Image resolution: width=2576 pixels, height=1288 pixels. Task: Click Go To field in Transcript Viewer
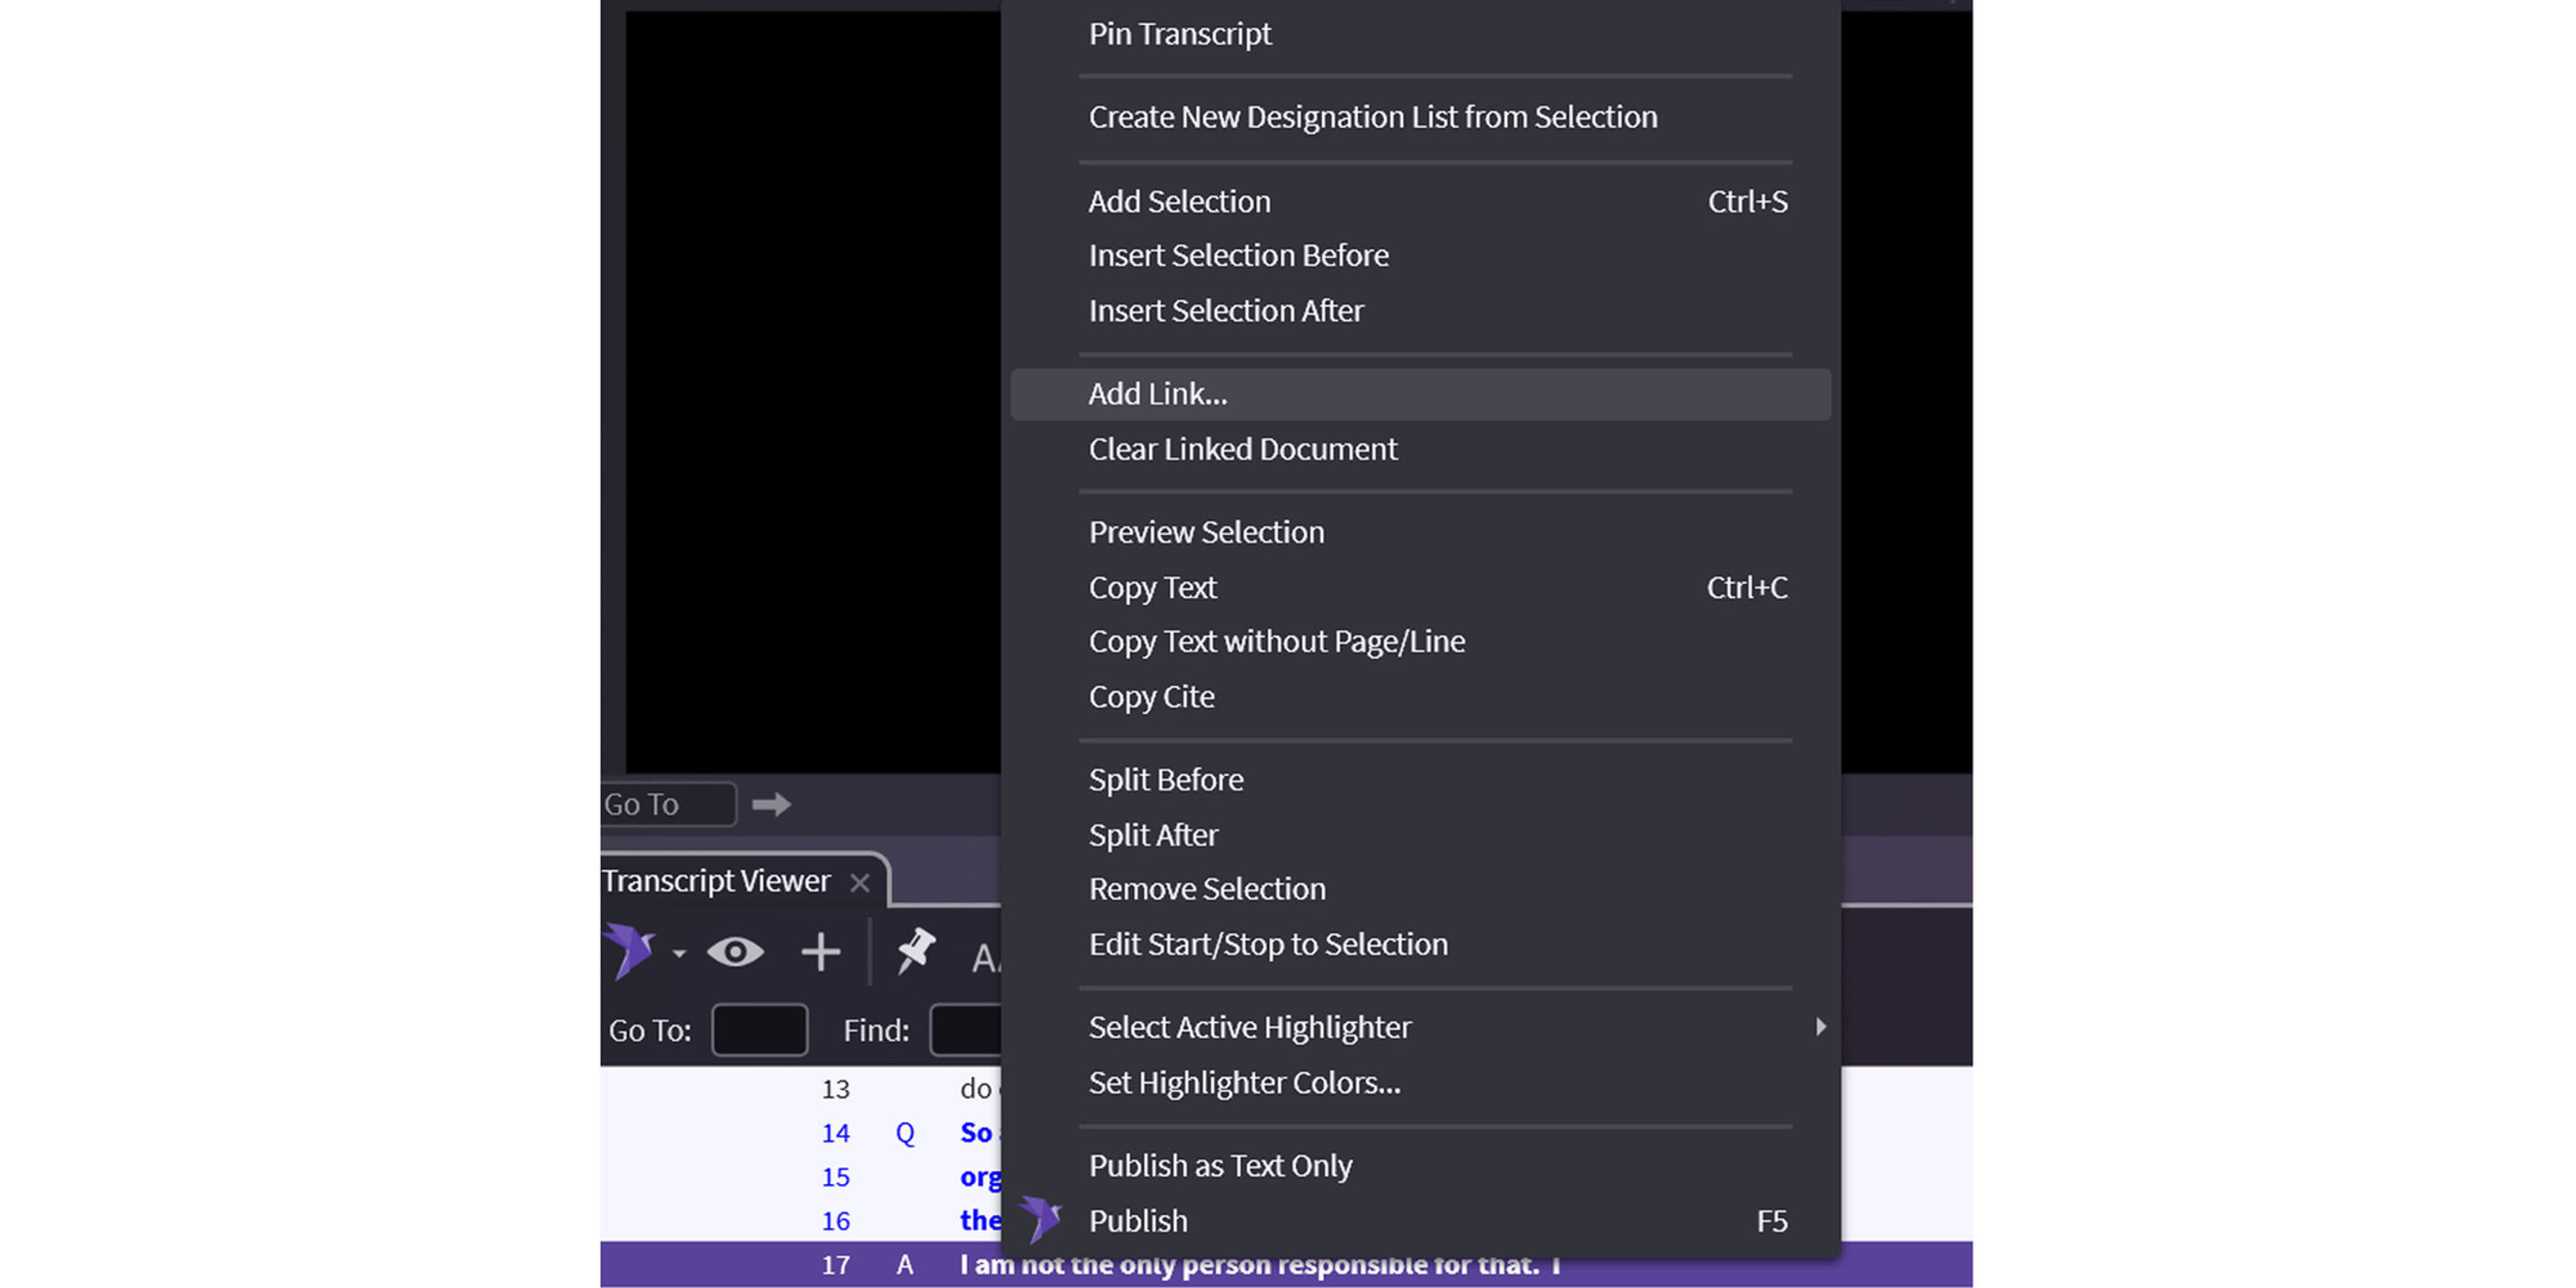(759, 1030)
